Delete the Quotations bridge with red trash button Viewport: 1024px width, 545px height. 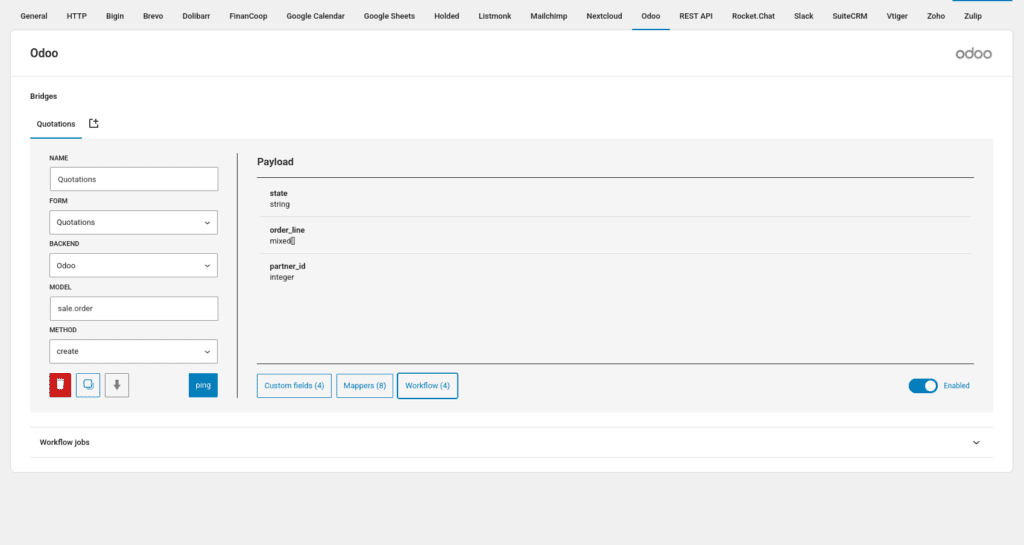[x=60, y=385]
